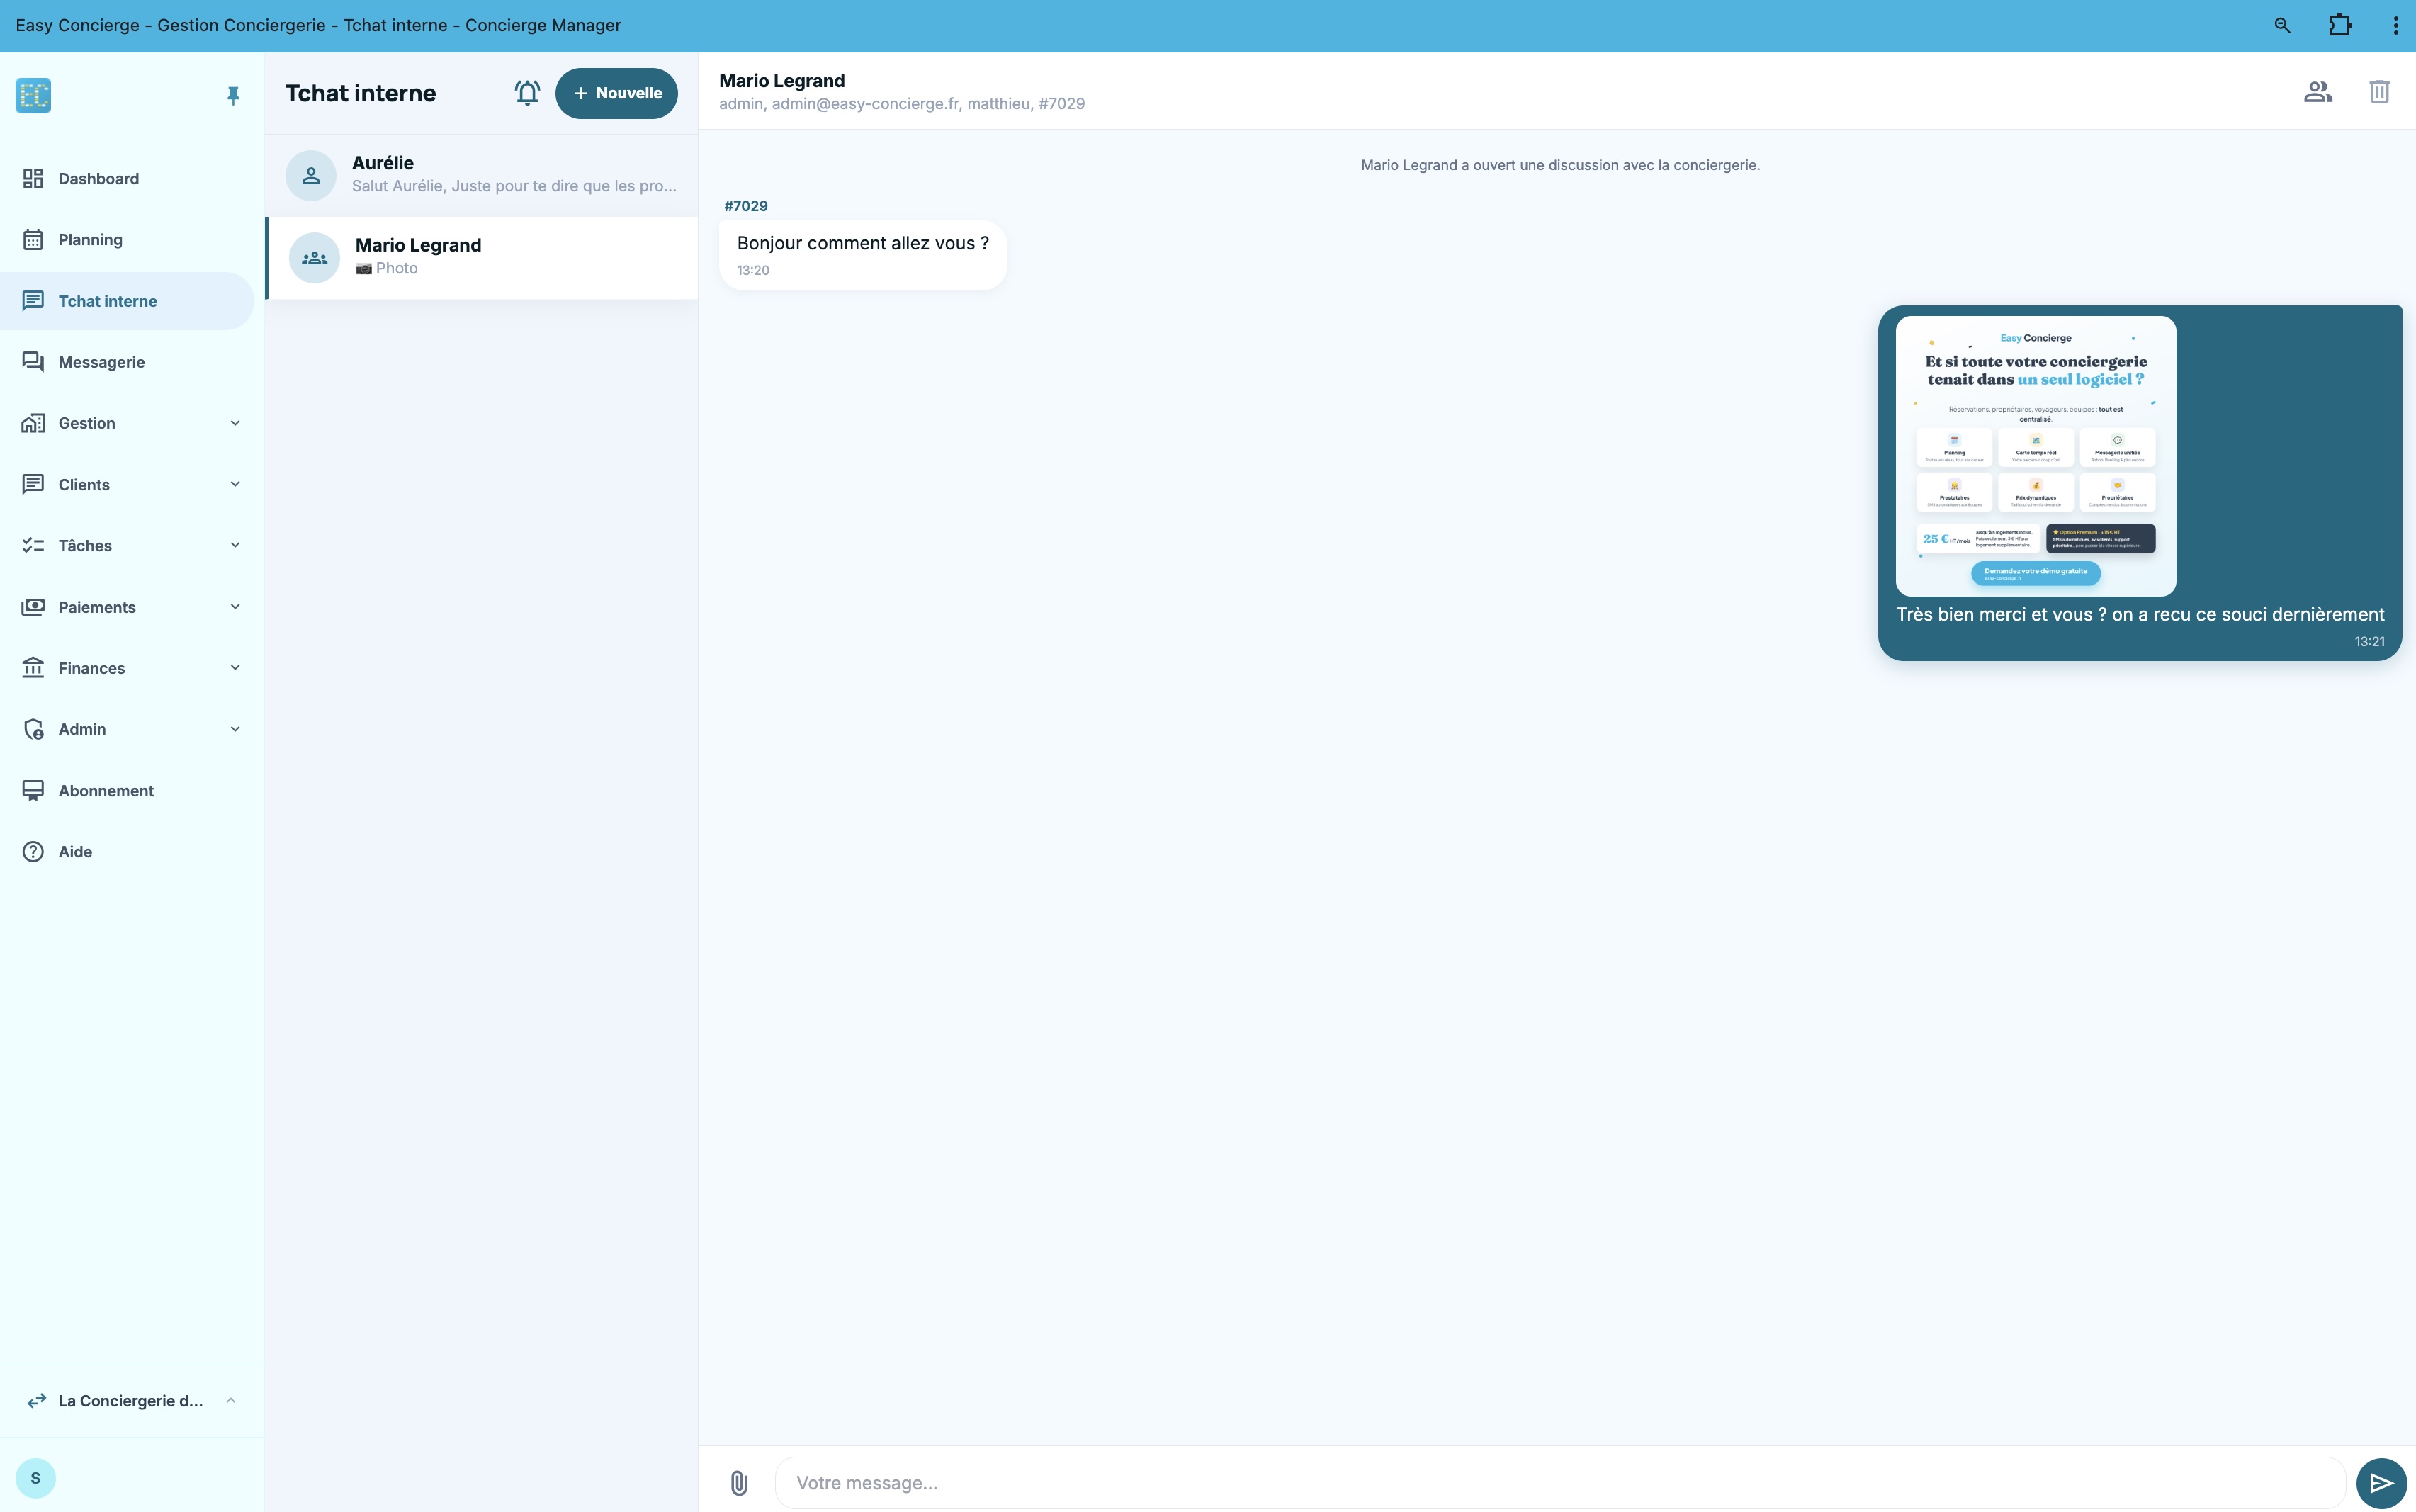The width and height of the screenshot is (2416, 1512).
Task: Open the La Conciergerie account switcher
Action: pyautogui.click(x=132, y=1401)
